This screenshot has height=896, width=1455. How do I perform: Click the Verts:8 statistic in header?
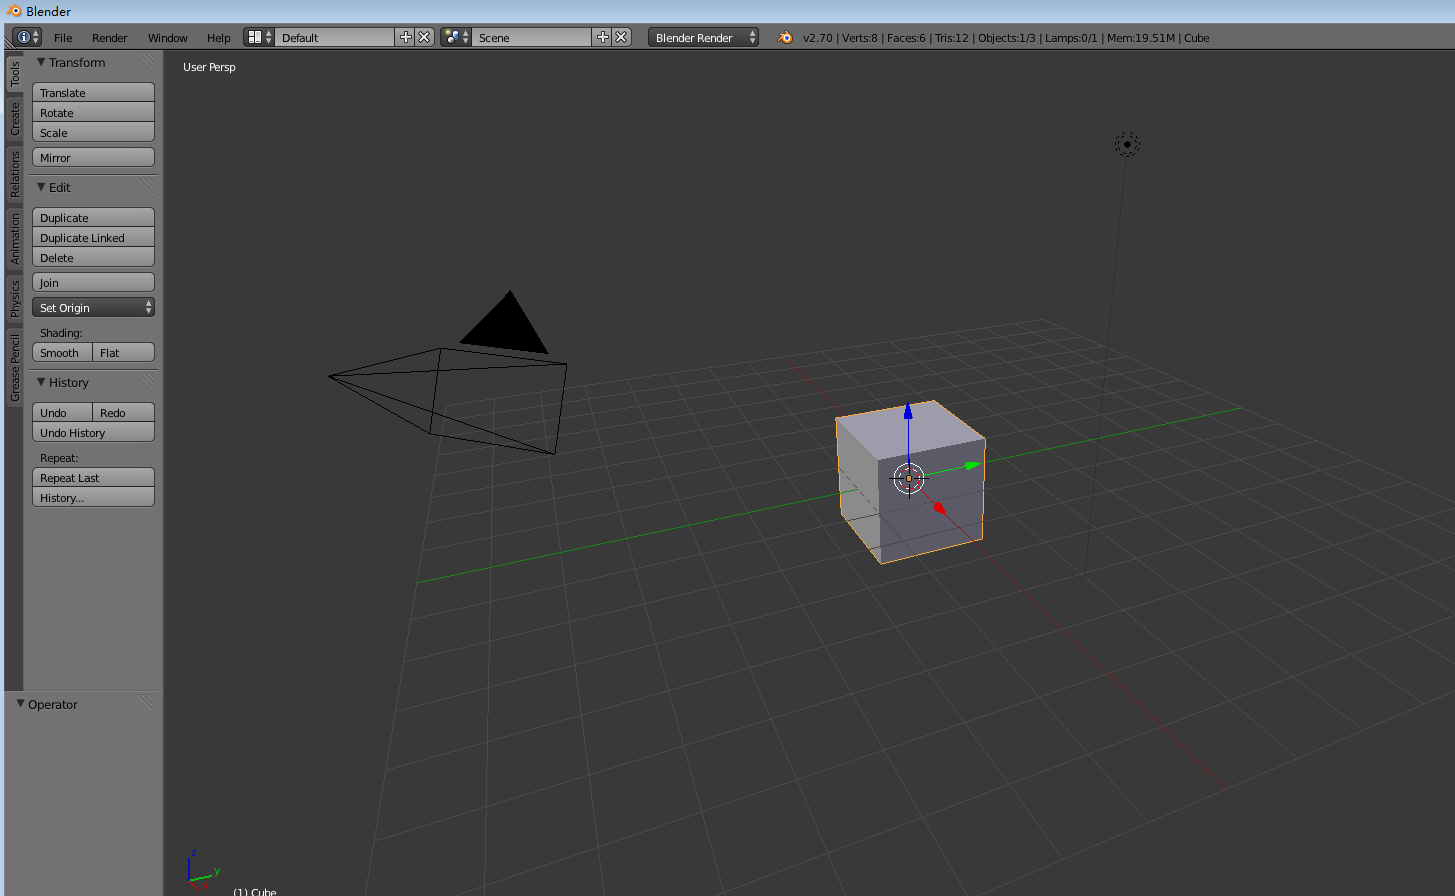[x=860, y=38]
